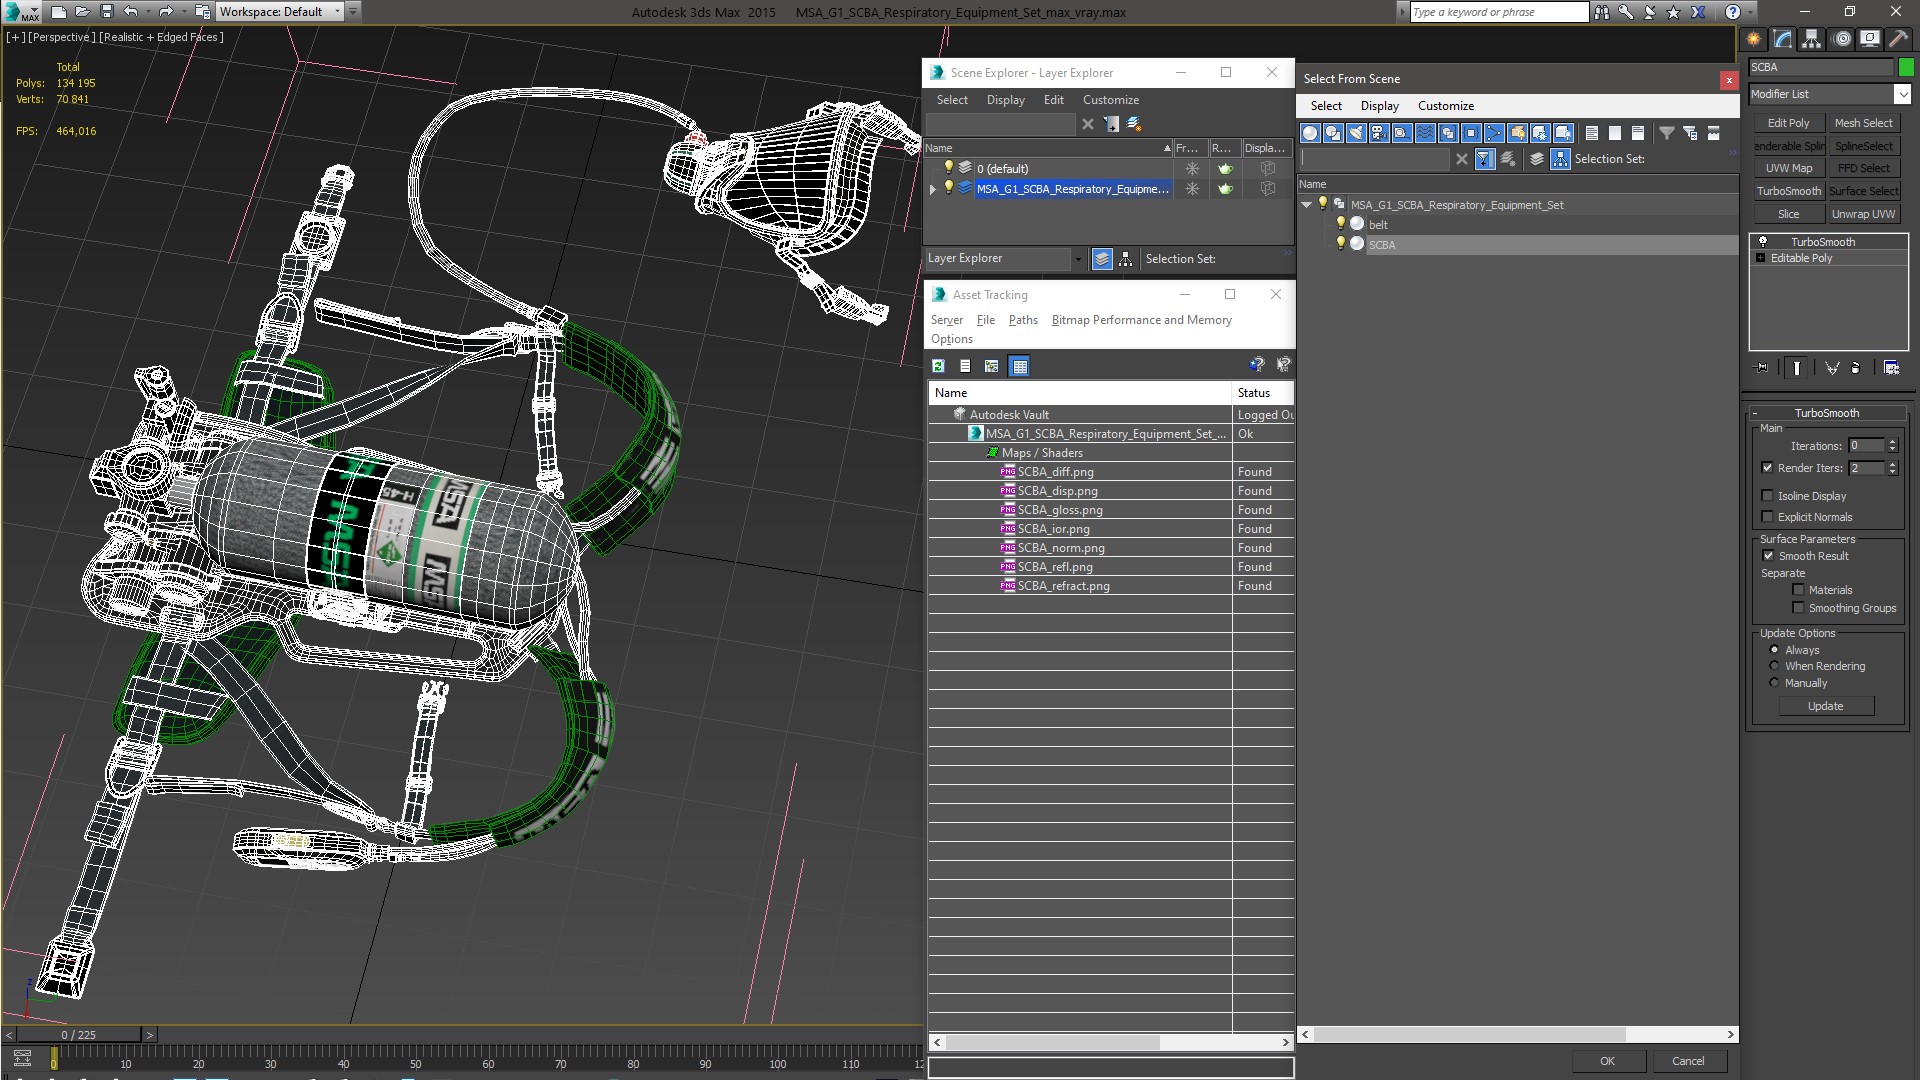The image size is (1920, 1080).
Task: Click Sort by Layer icon in Select From Scene
Action: point(1537,159)
